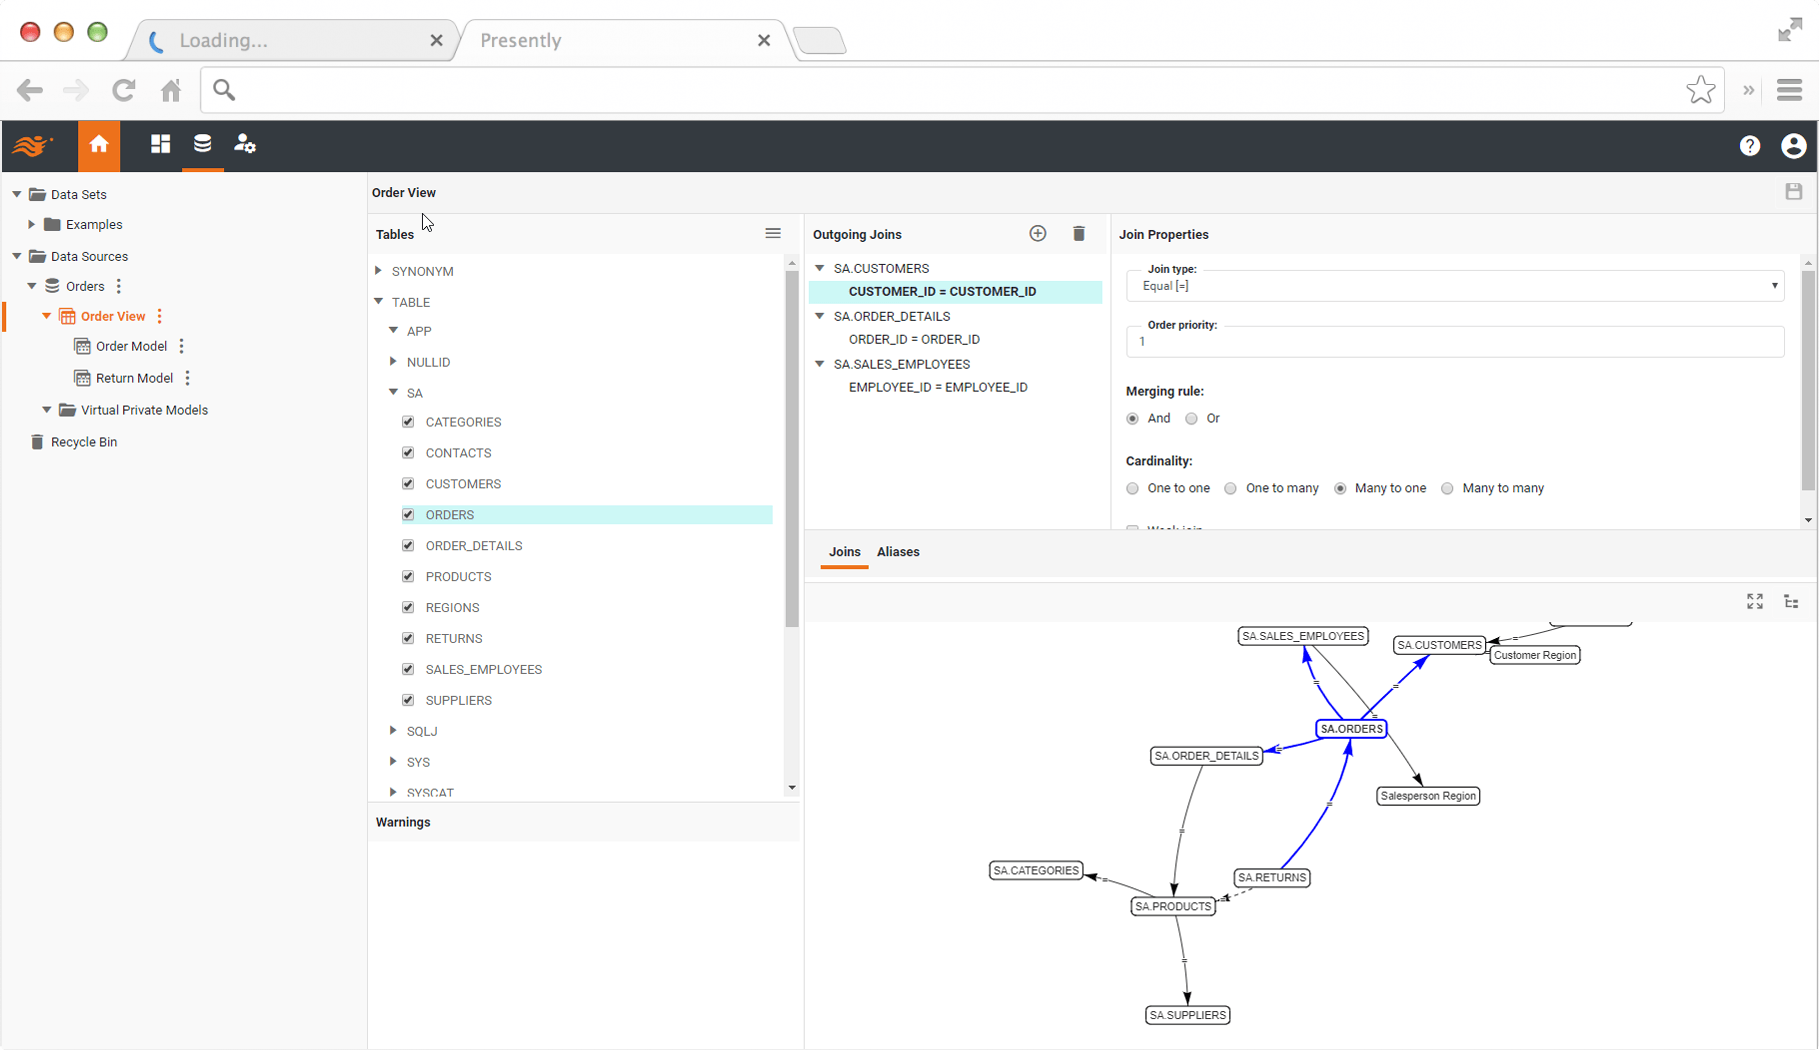Open the Order View options menu

tap(159, 316)
